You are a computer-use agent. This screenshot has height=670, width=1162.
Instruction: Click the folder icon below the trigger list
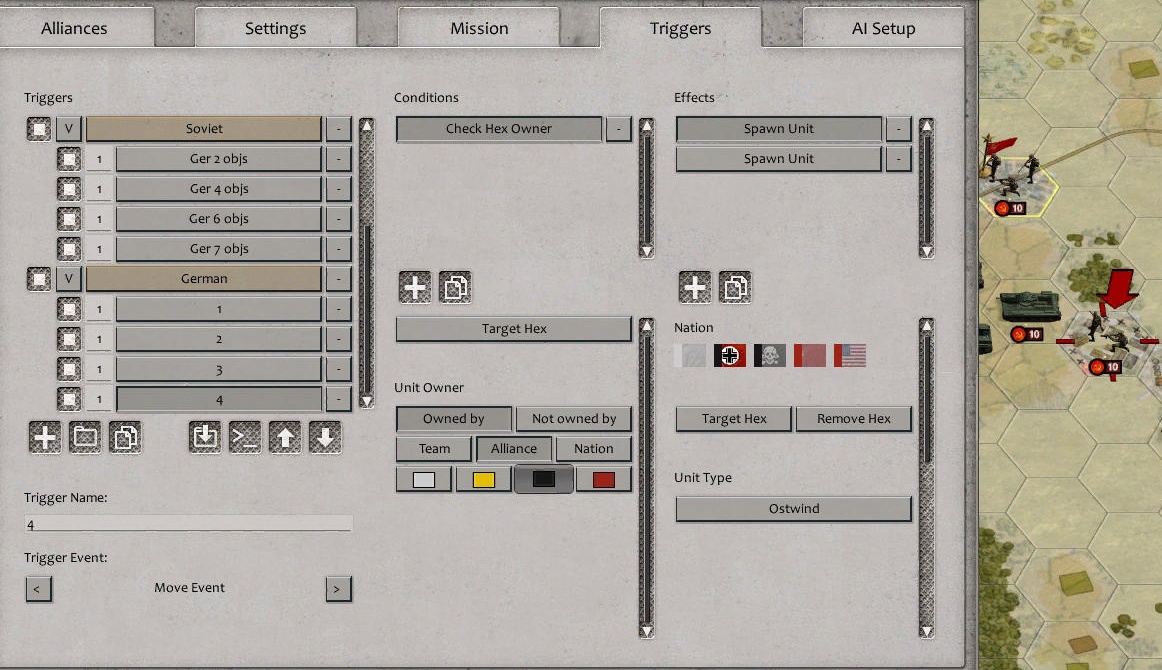84,437
